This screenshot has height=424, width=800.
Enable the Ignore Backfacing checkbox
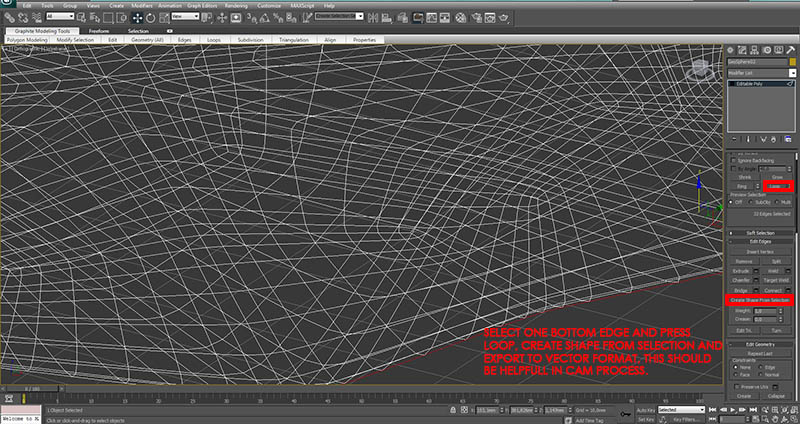pos(734,160)
